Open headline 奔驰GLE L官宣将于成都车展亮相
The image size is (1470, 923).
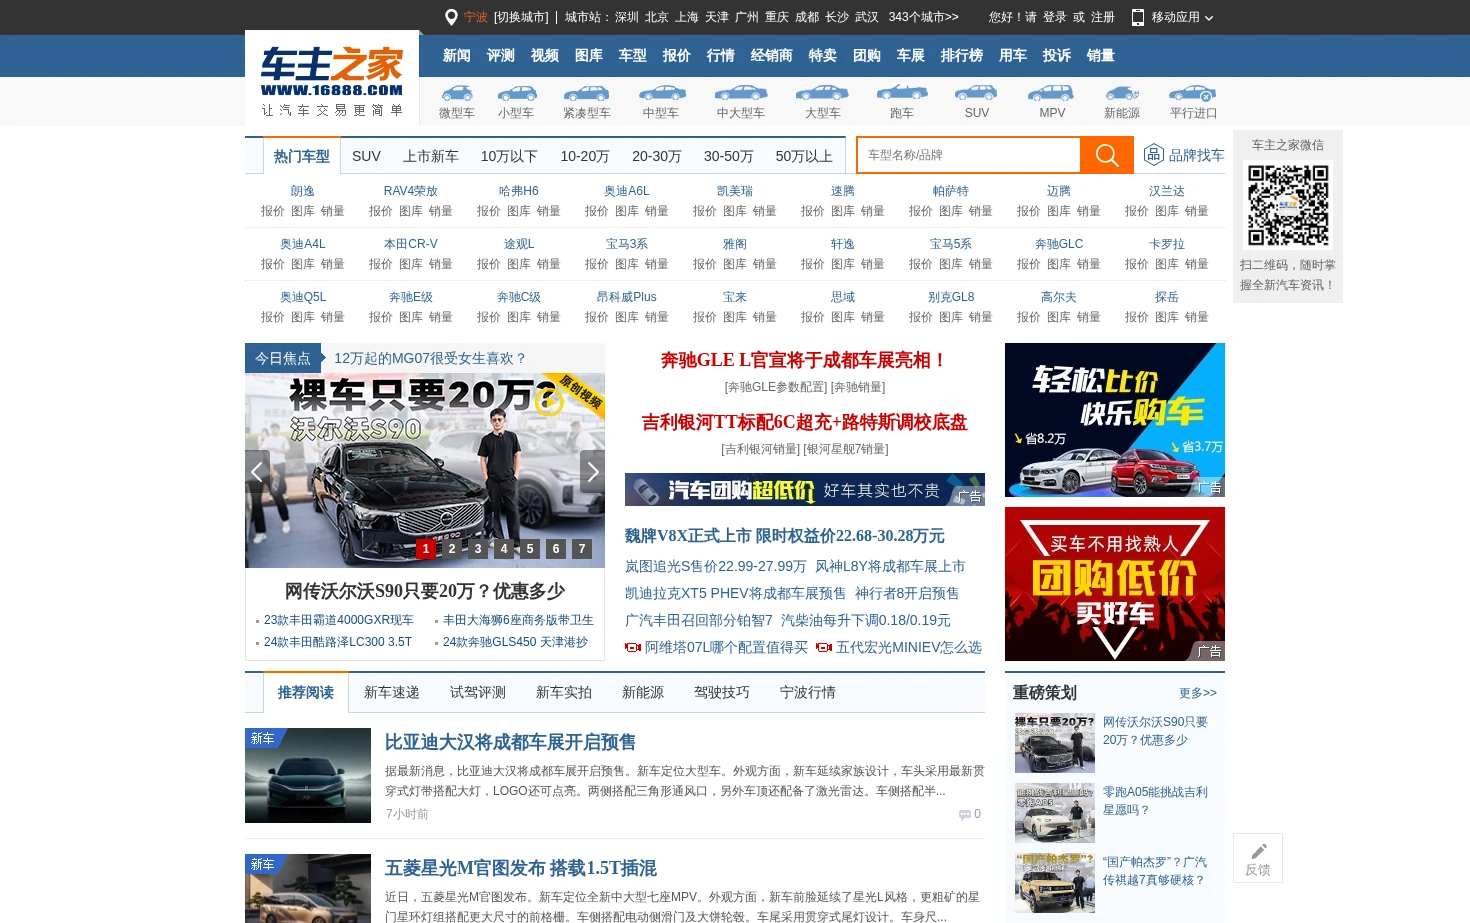[x=805, y=360]
